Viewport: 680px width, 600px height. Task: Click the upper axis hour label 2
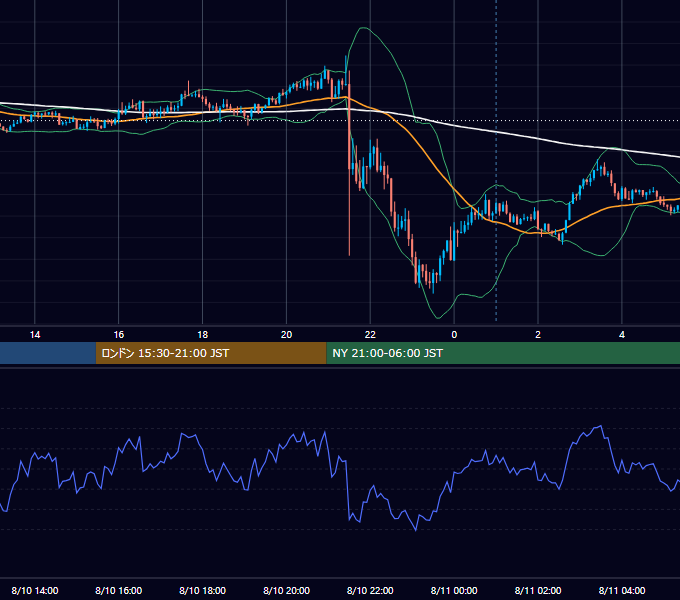[538, 335]
